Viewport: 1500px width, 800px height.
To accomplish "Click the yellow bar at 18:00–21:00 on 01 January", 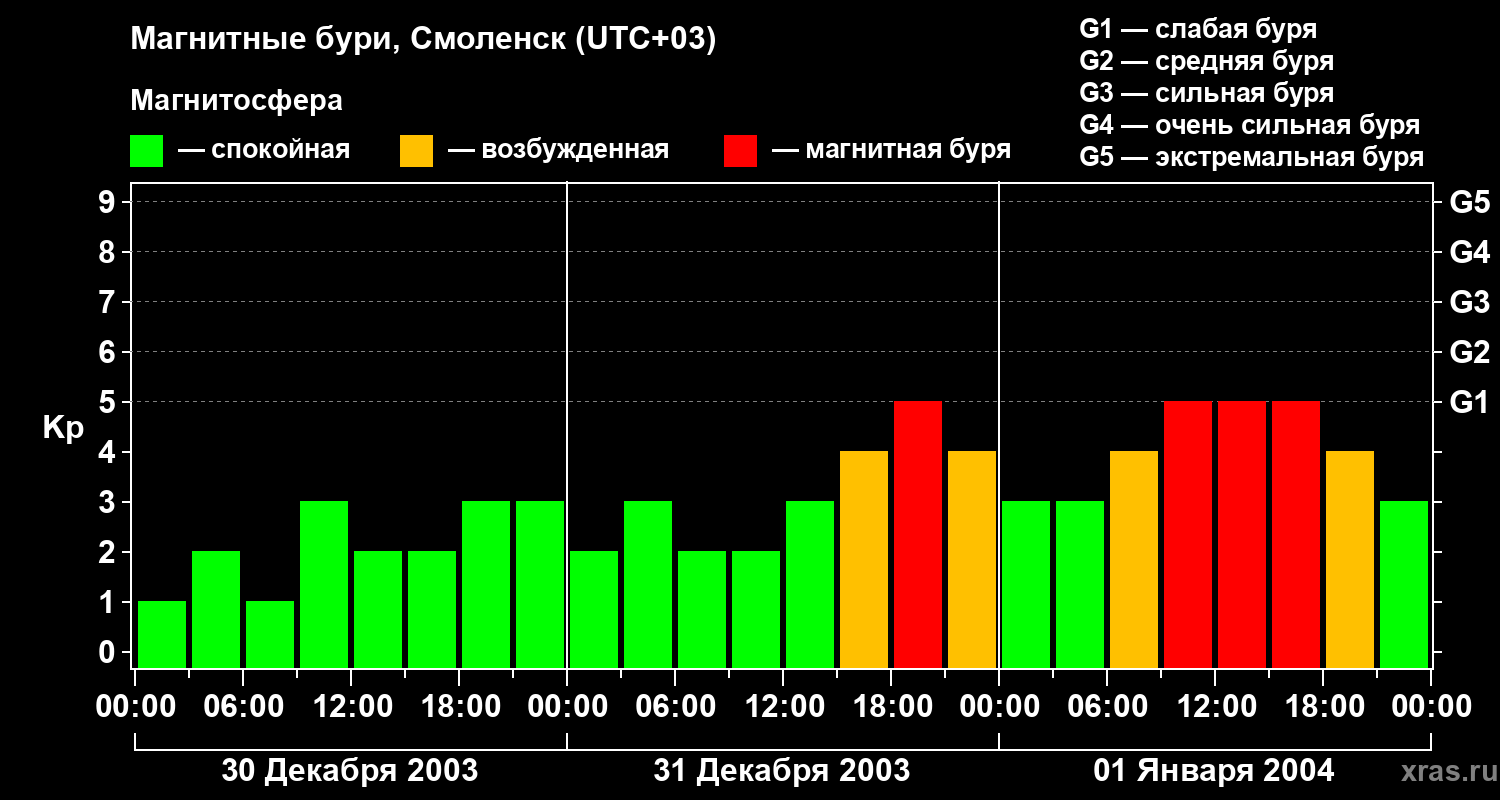I will (x=1350, y=559).
